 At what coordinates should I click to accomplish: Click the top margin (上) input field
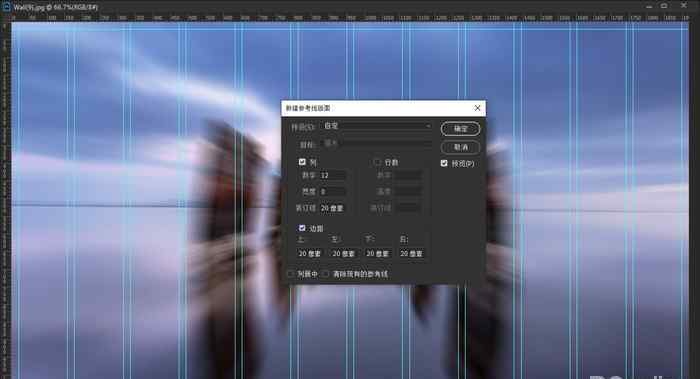pos(309,254)
